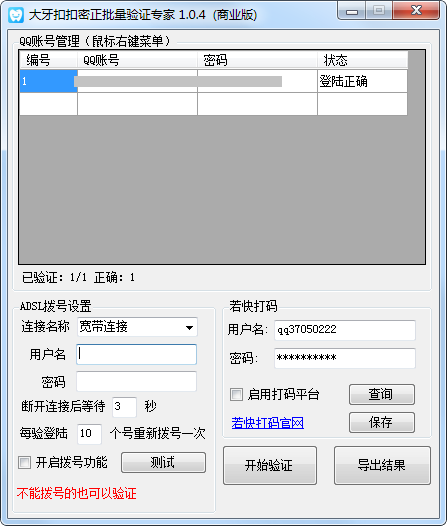
Task: Start verification with 开始验证 button
Action: click(270, 465)
